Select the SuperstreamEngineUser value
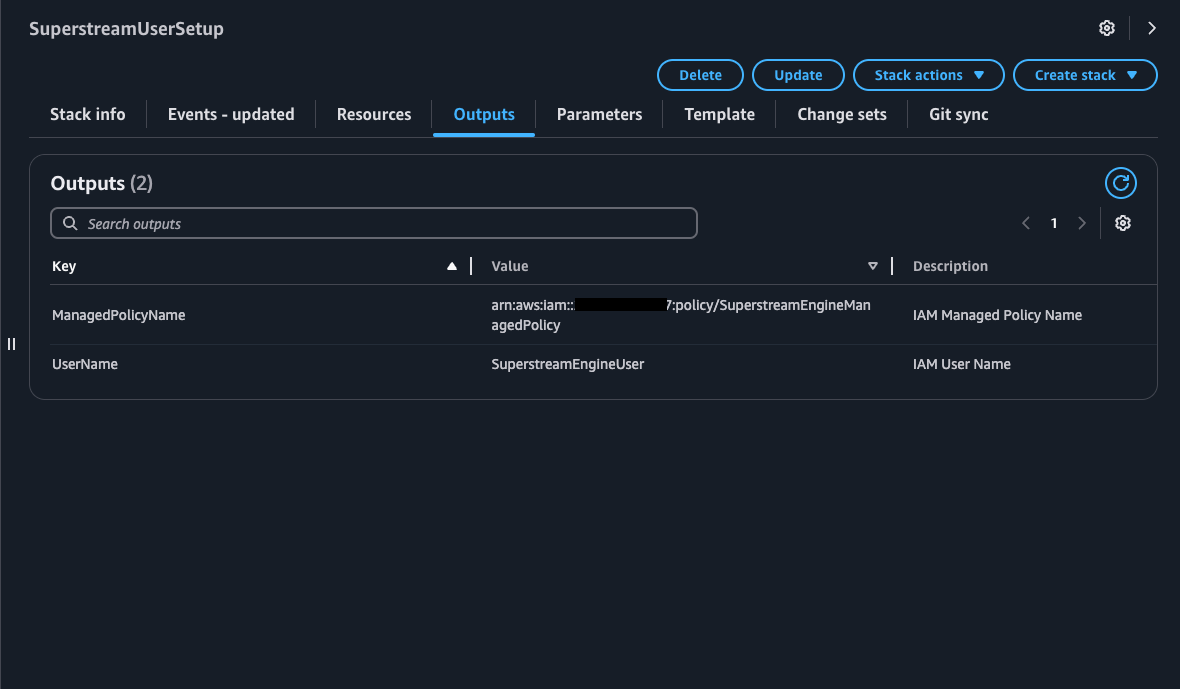Image resolution: width=1180 pixels, height=689 pixels. point(567,364)
